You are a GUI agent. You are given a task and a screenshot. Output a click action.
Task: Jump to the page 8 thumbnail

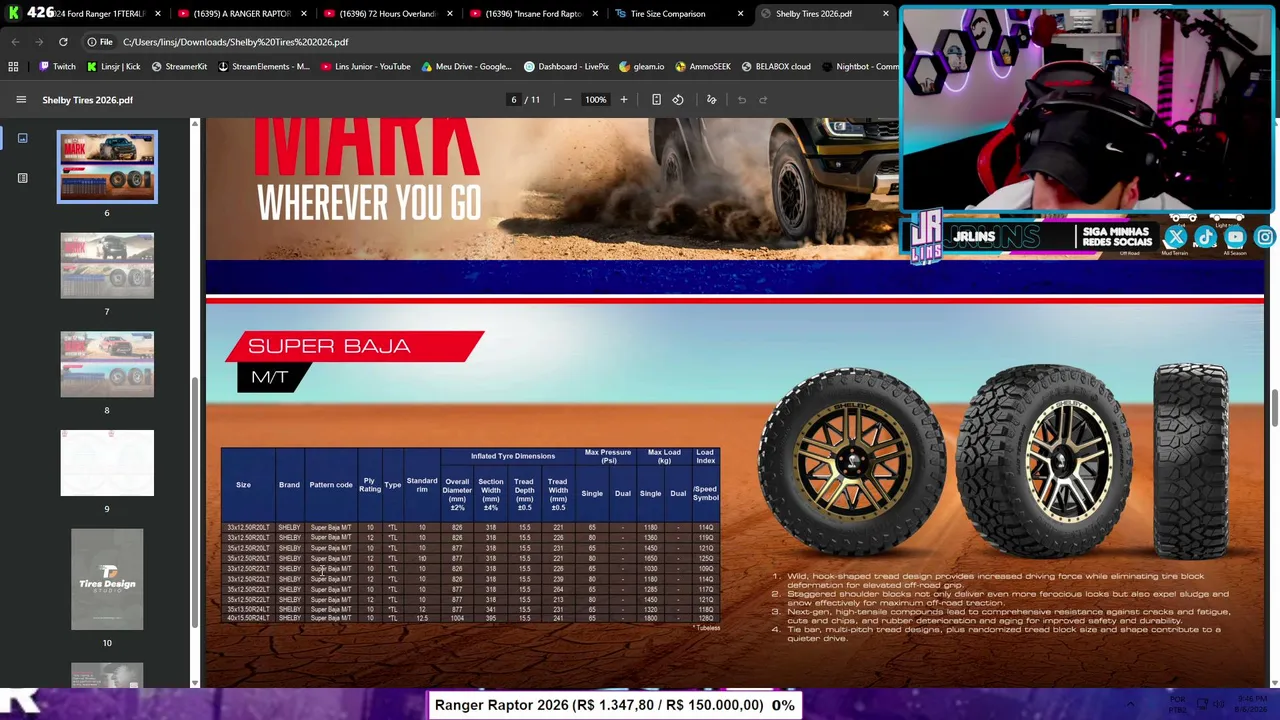(107, 364)
